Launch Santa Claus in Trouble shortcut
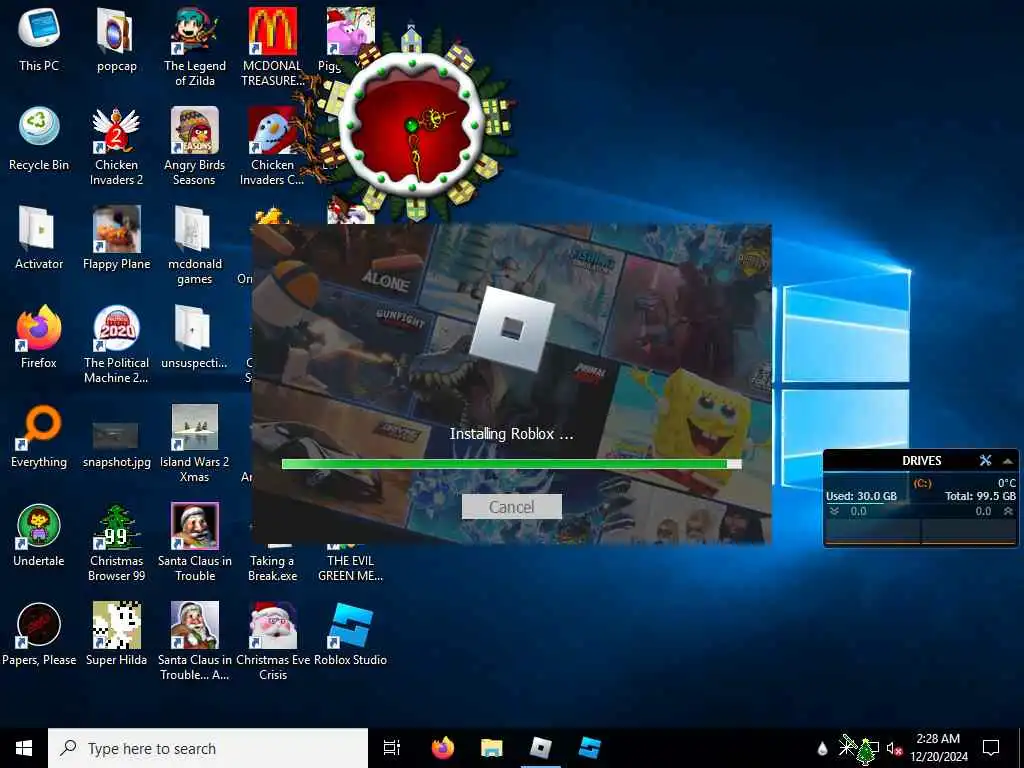The height and width of the screenshot is (768, 1024). click(195, 542)
